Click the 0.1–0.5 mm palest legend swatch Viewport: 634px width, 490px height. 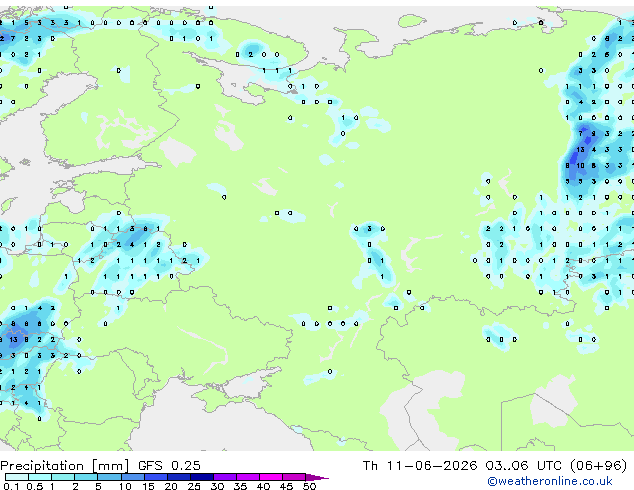[x=17, y=477]
